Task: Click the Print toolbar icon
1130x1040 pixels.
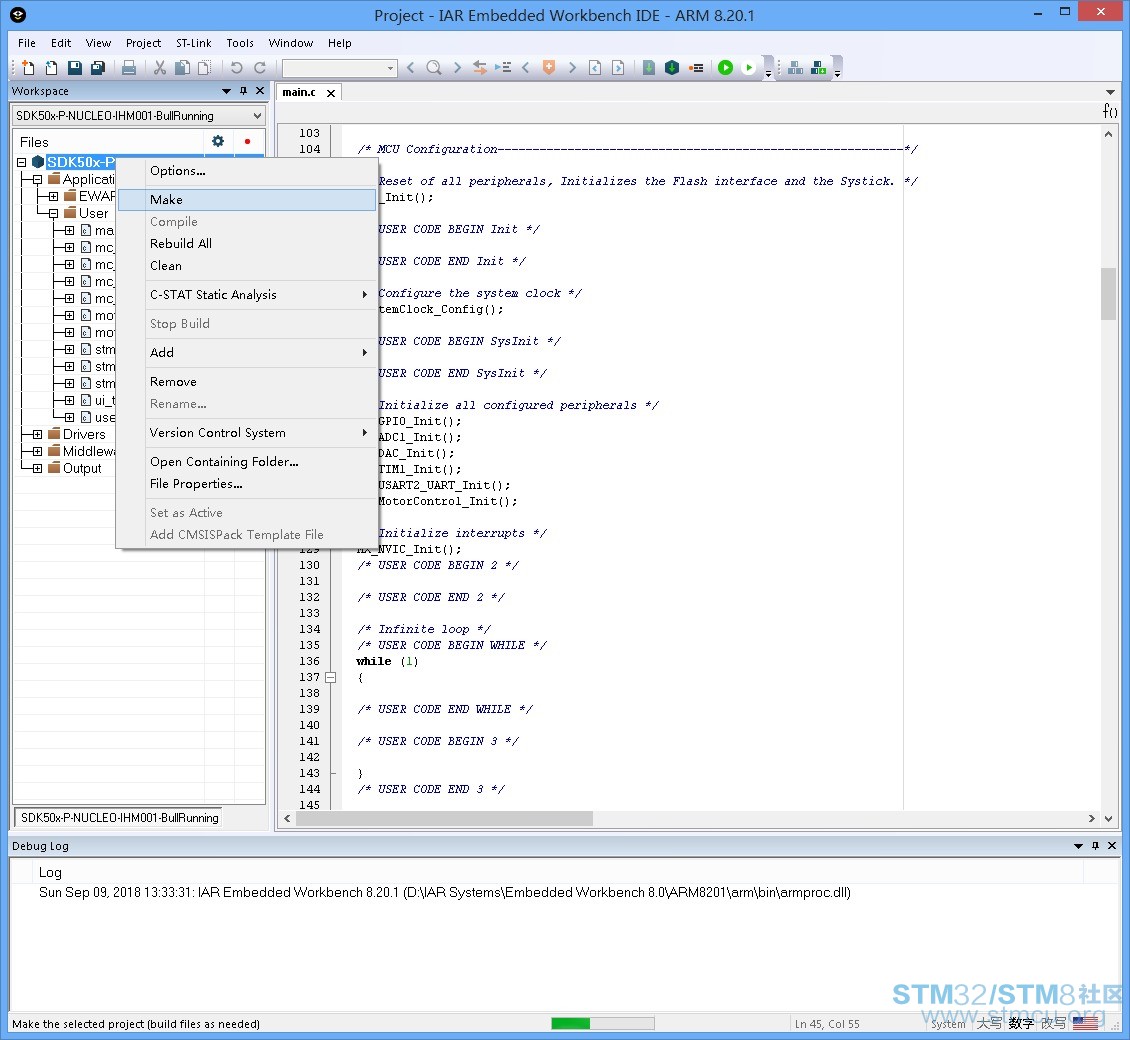Action: 129,68
